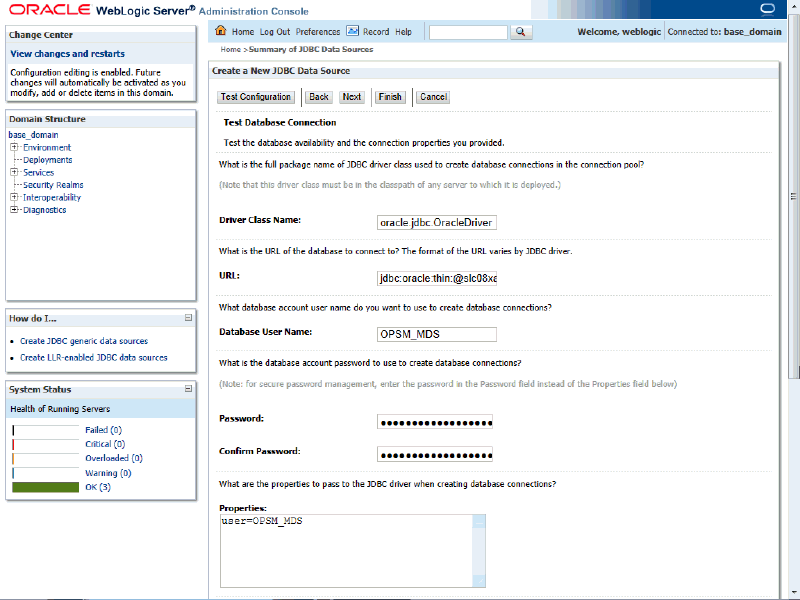Open Help from the toolbar
The width and height of the screenshot is (800, 600).
click(403, 32)
